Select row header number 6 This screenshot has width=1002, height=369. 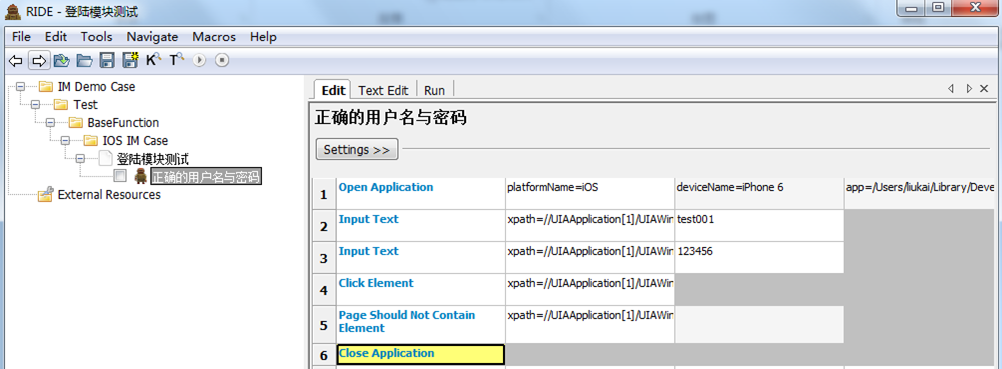(324, 355)
